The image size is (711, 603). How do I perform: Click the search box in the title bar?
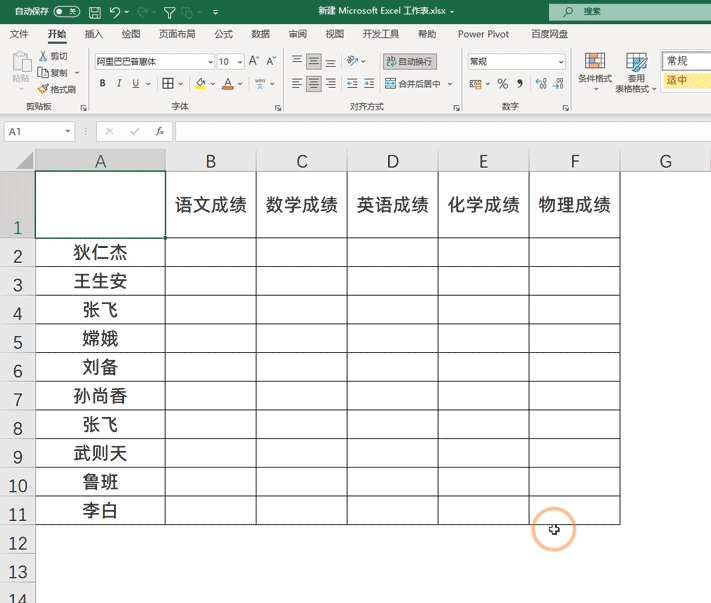(630, 12)
